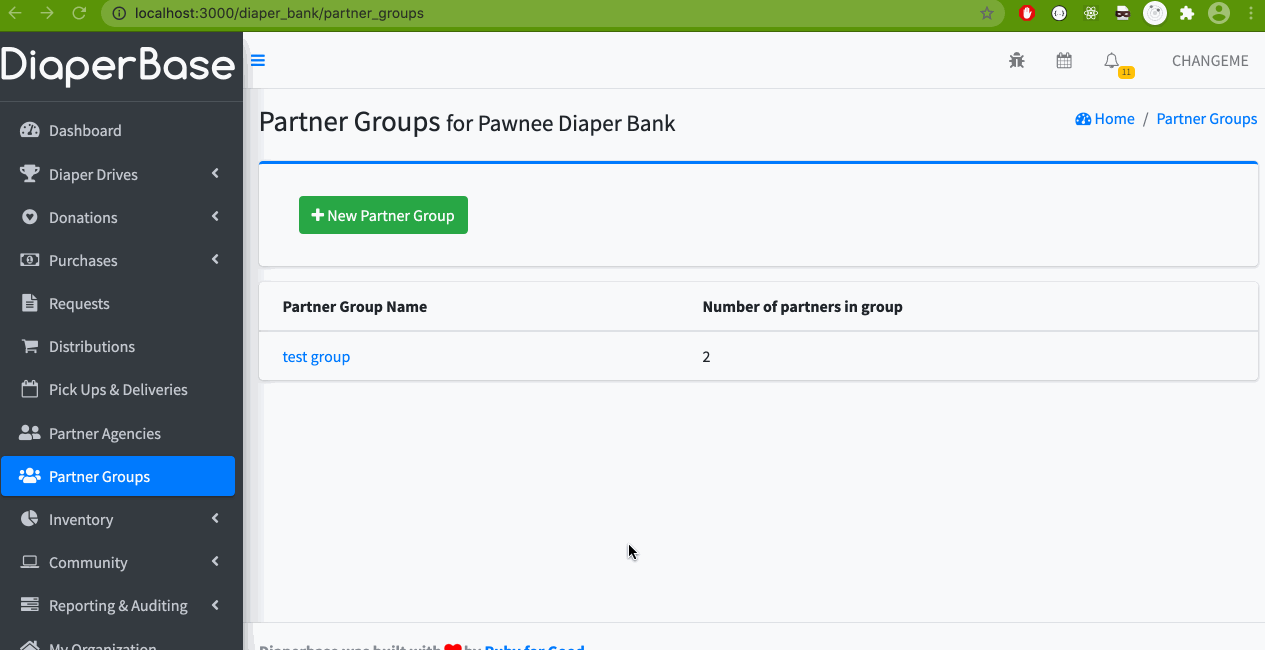
Task: Click the React DevTools extension icon
Action: [1091, 13]
